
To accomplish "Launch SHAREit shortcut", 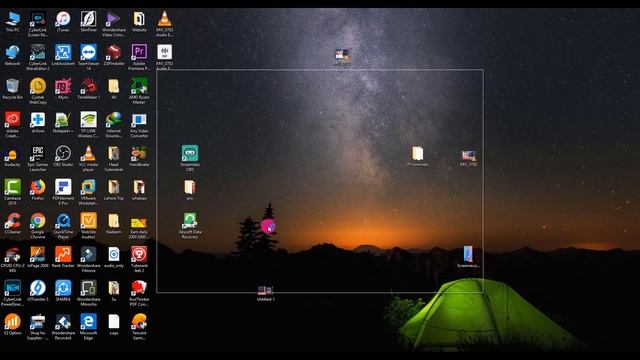I will click(63, 291).
